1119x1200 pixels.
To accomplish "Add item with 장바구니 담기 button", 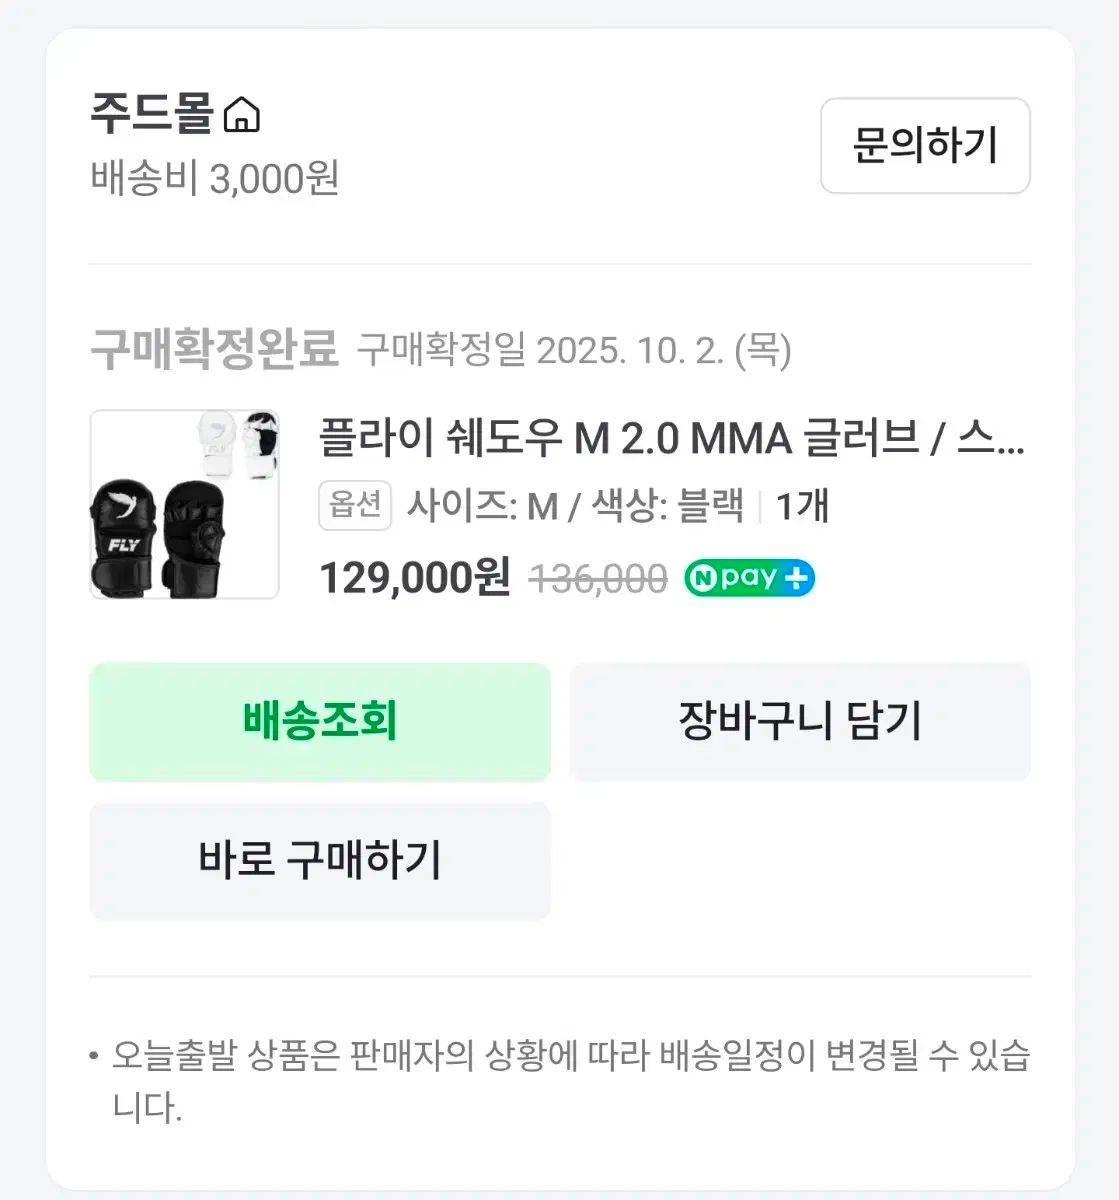I will point(800,721).
